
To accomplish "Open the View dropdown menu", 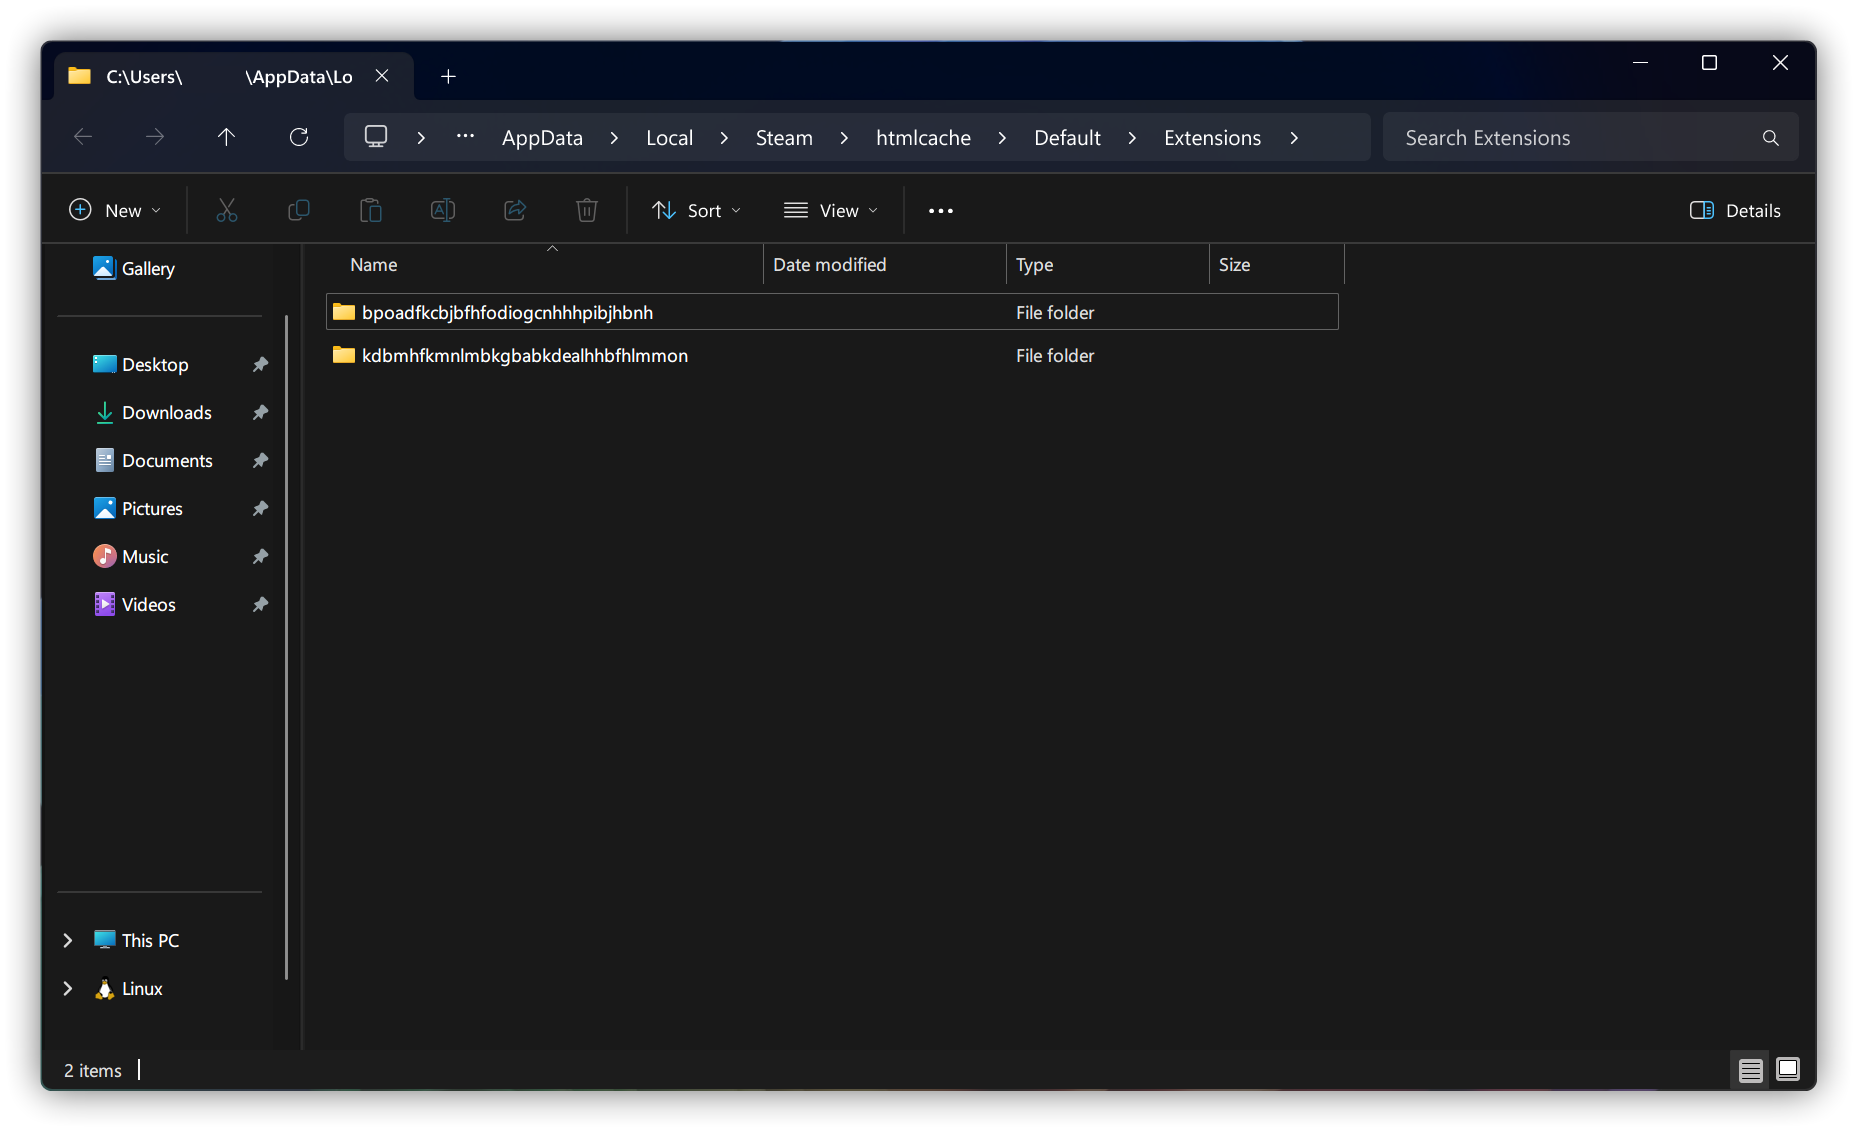I will pyautogui.click(x=831, y=210).
